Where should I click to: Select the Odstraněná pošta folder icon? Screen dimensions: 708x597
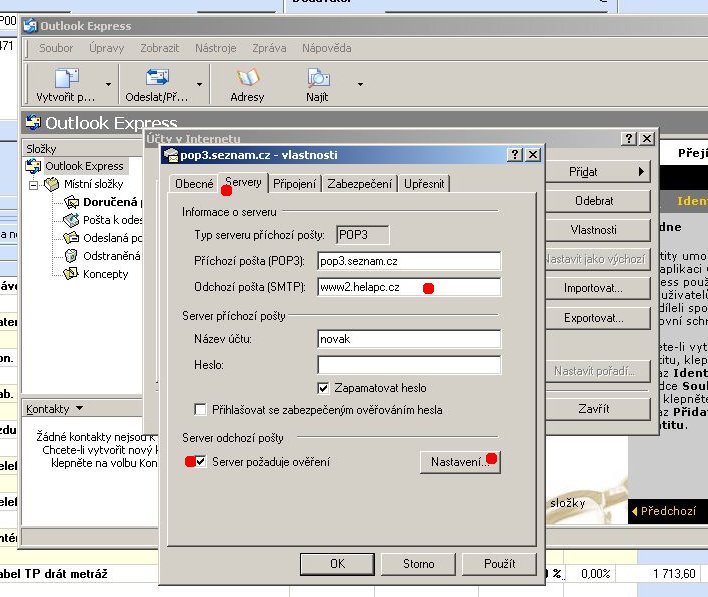pyautogui.click(x=71, y=256)
